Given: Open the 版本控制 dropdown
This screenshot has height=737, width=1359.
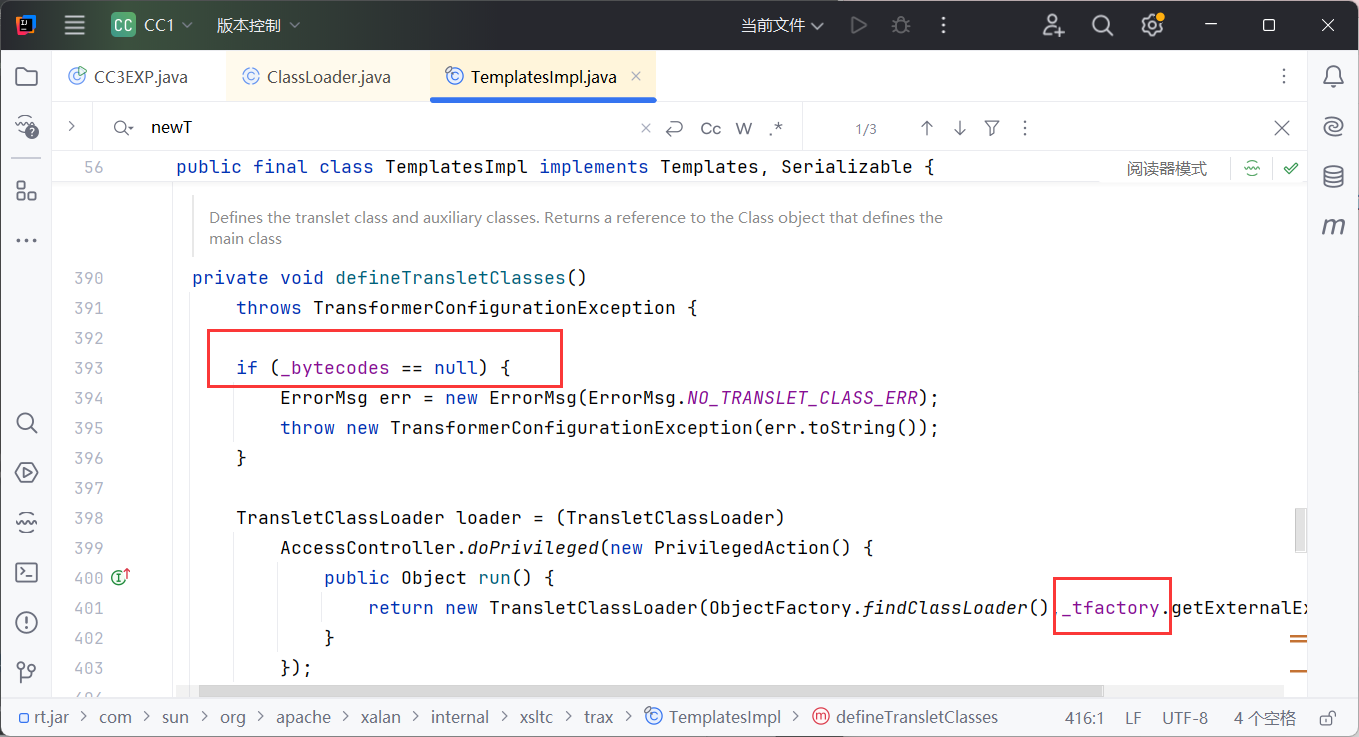Looking at the screenshot, I should 258,26.
